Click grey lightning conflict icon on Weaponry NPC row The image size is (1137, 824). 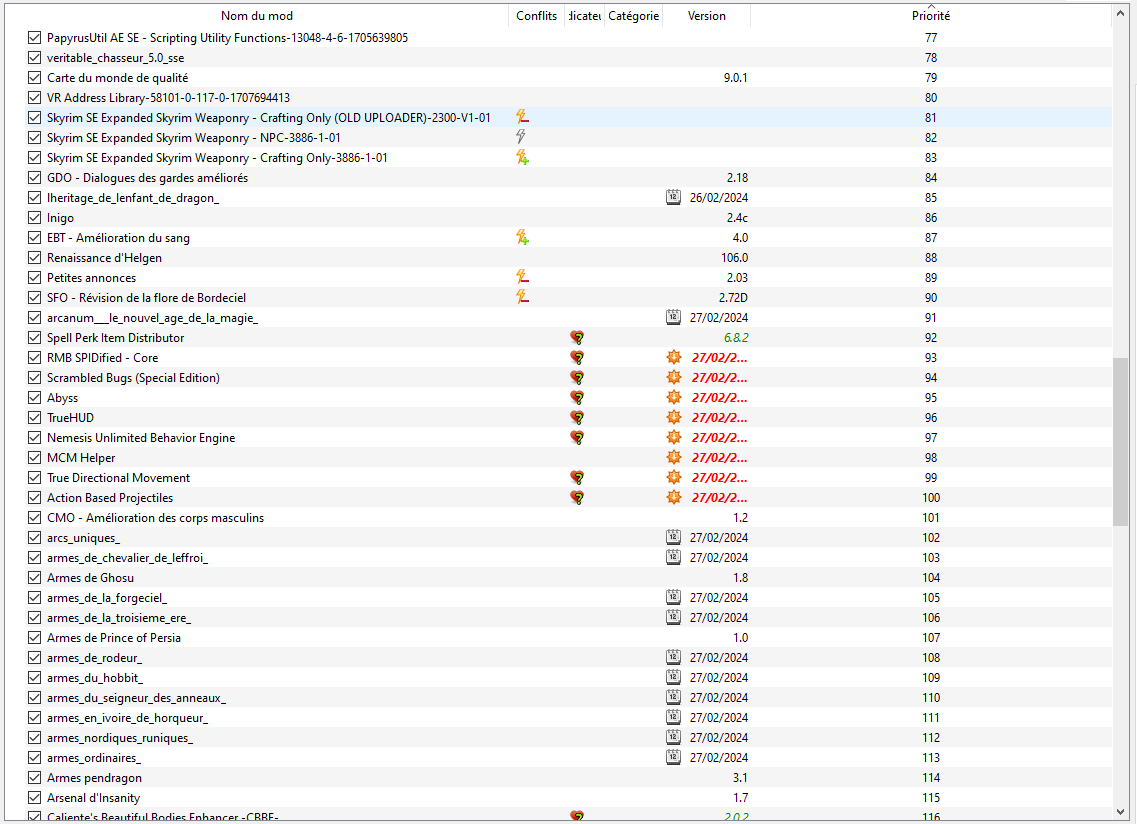click(x=521, y=136)
